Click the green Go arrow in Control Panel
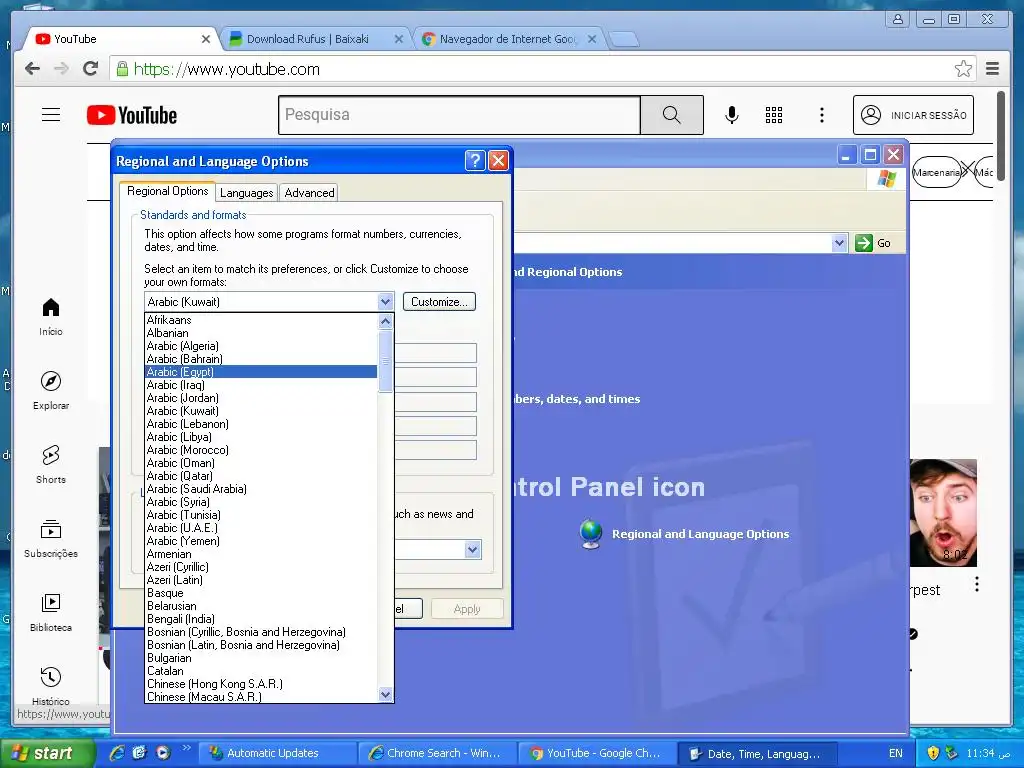1024x768 pixels. point(863,243)
